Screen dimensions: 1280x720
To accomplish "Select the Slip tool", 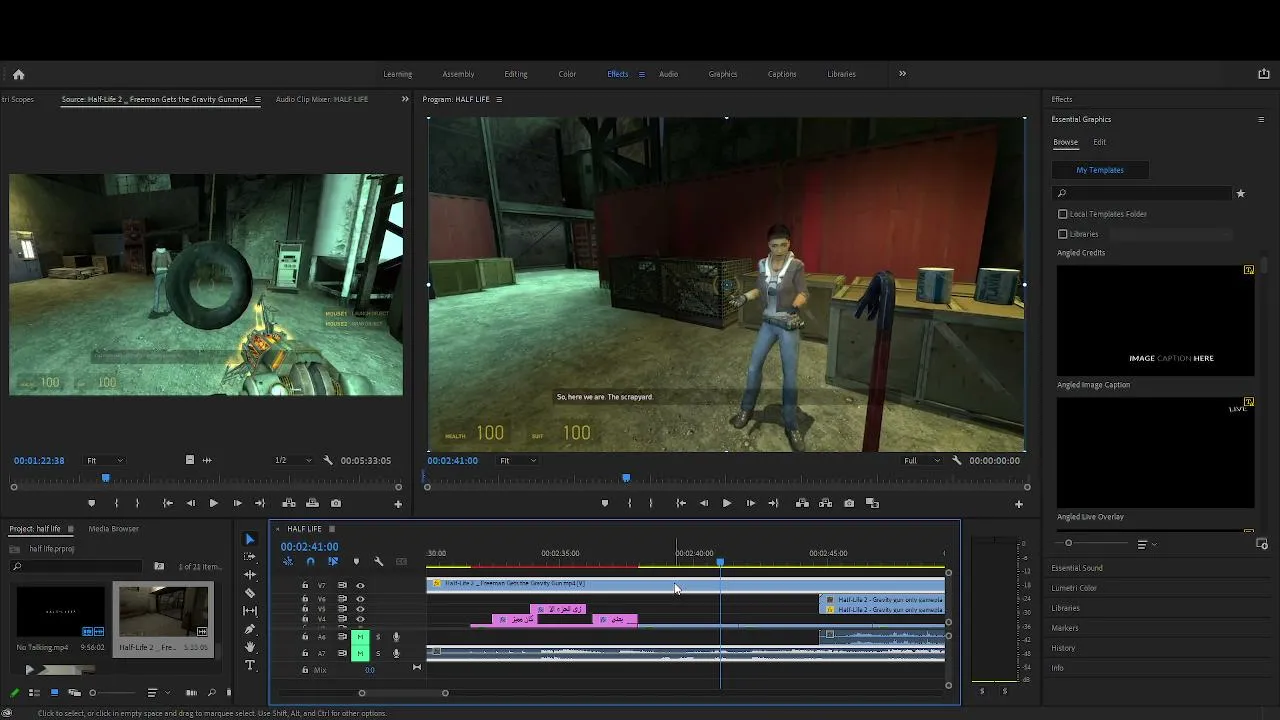I will (x=250, y=611).
